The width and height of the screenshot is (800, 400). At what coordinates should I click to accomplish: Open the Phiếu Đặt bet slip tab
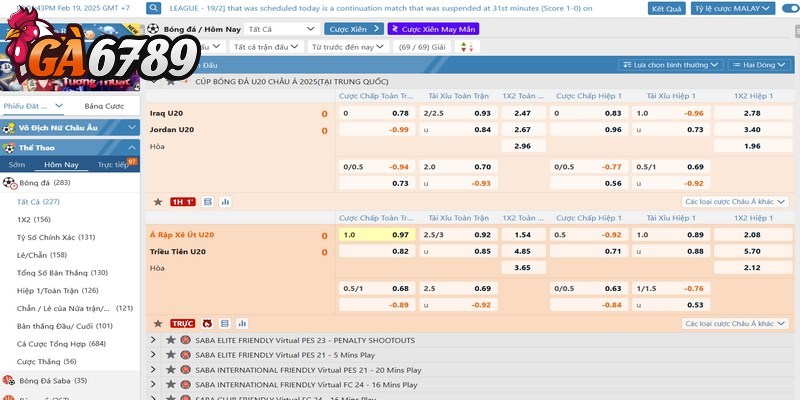33,106
